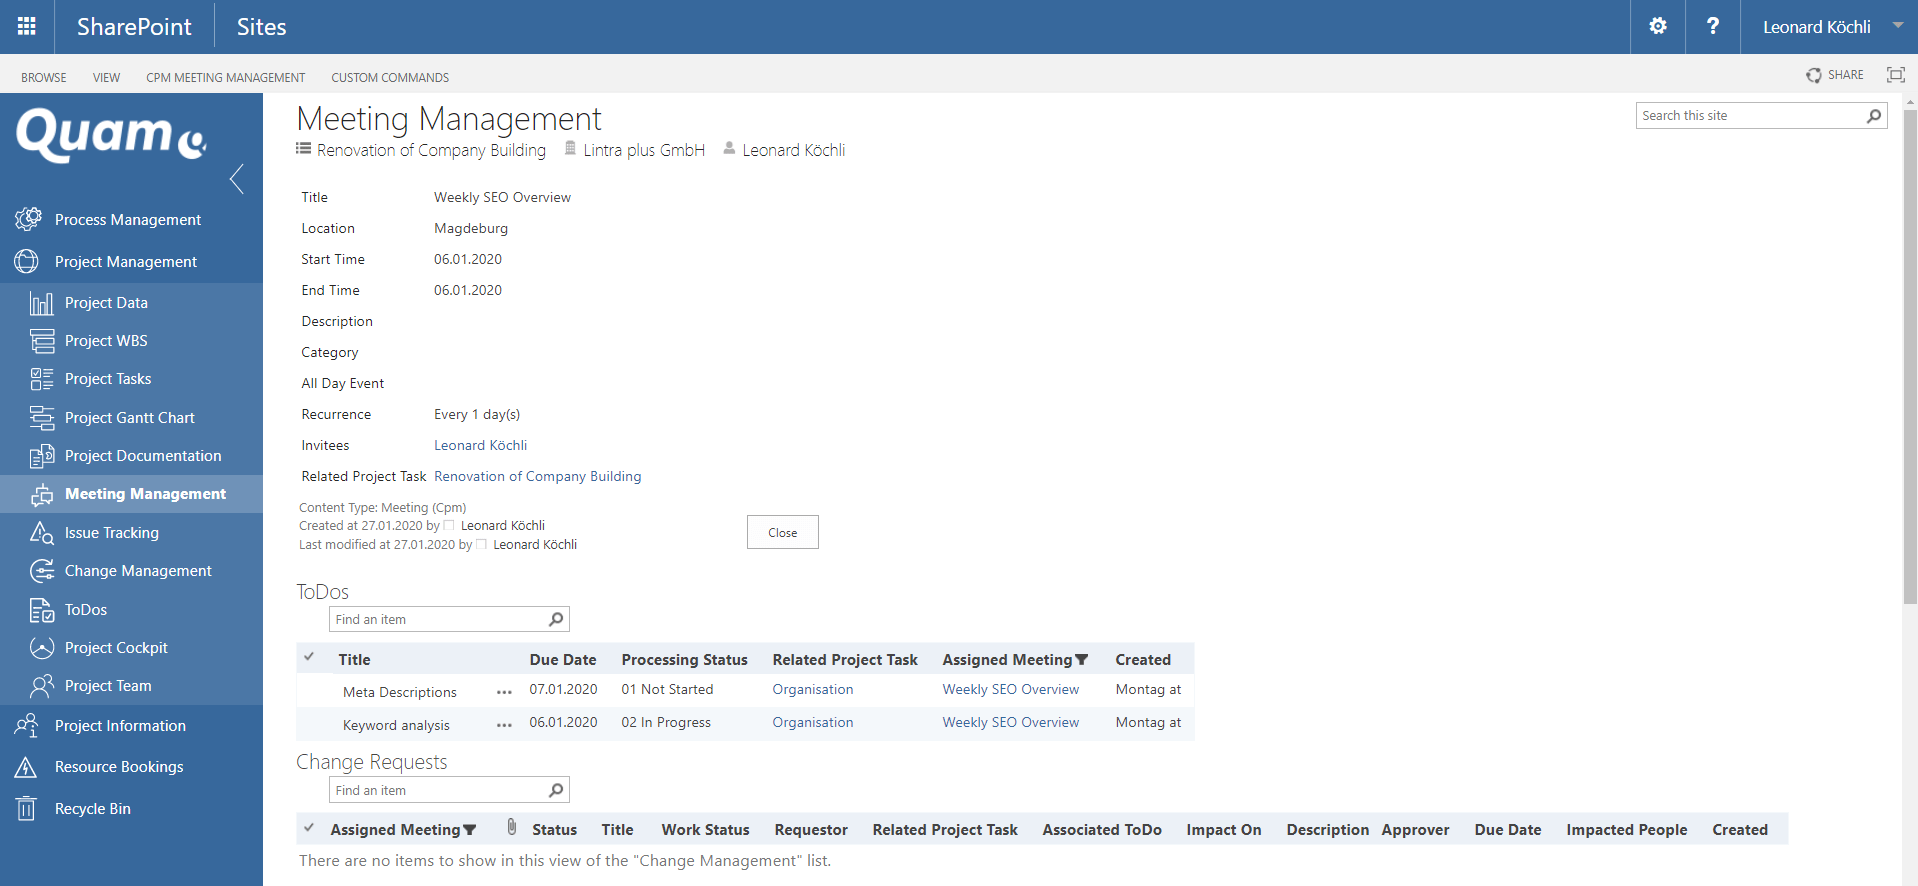Click the Recycle Bin icon

pos(27,808)
